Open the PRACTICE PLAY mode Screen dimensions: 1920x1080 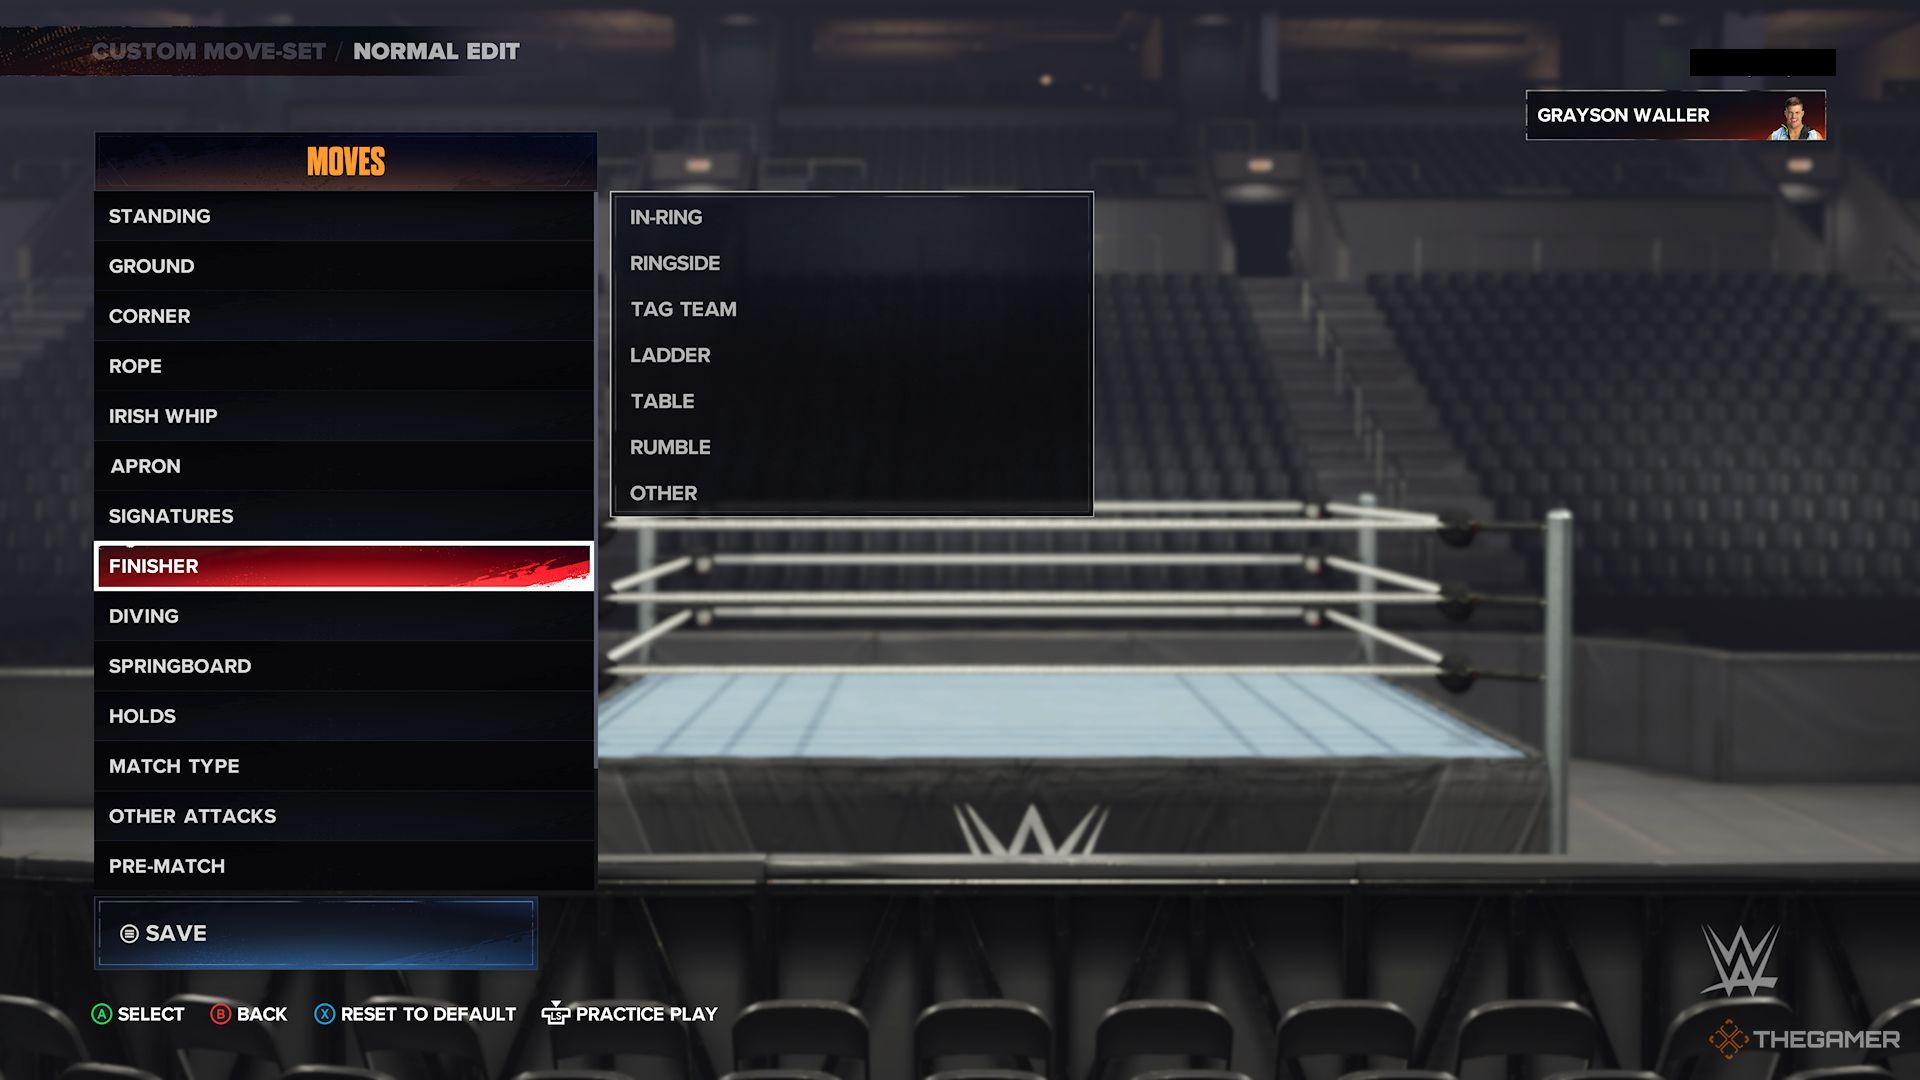click(646, 1014)
